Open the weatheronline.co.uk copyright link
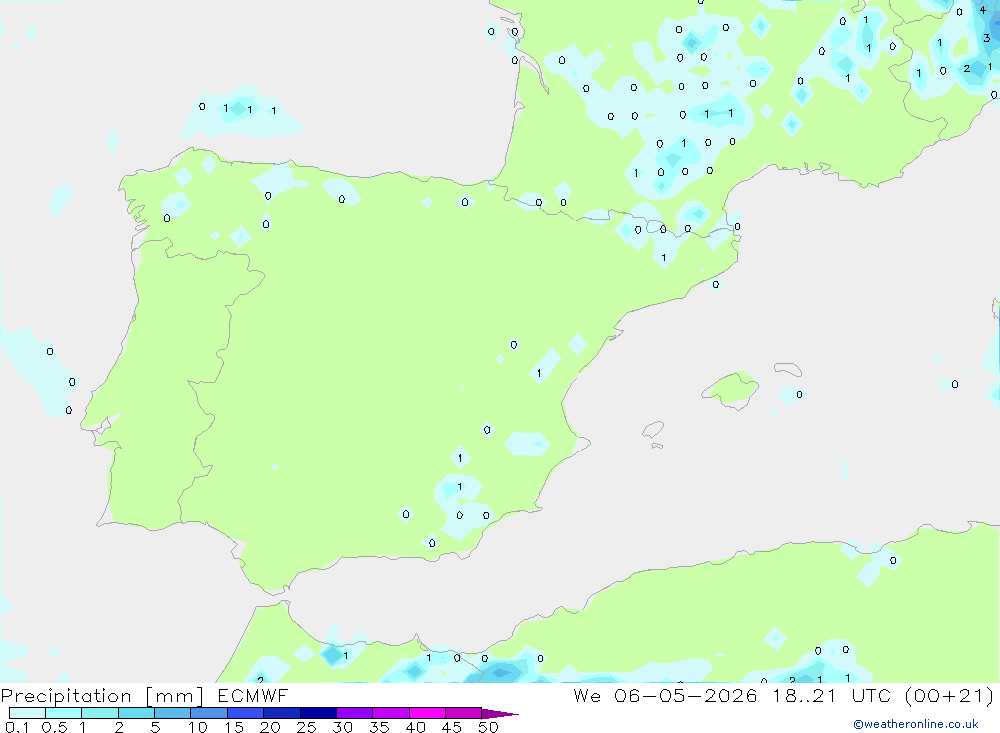 click(916, 724)
